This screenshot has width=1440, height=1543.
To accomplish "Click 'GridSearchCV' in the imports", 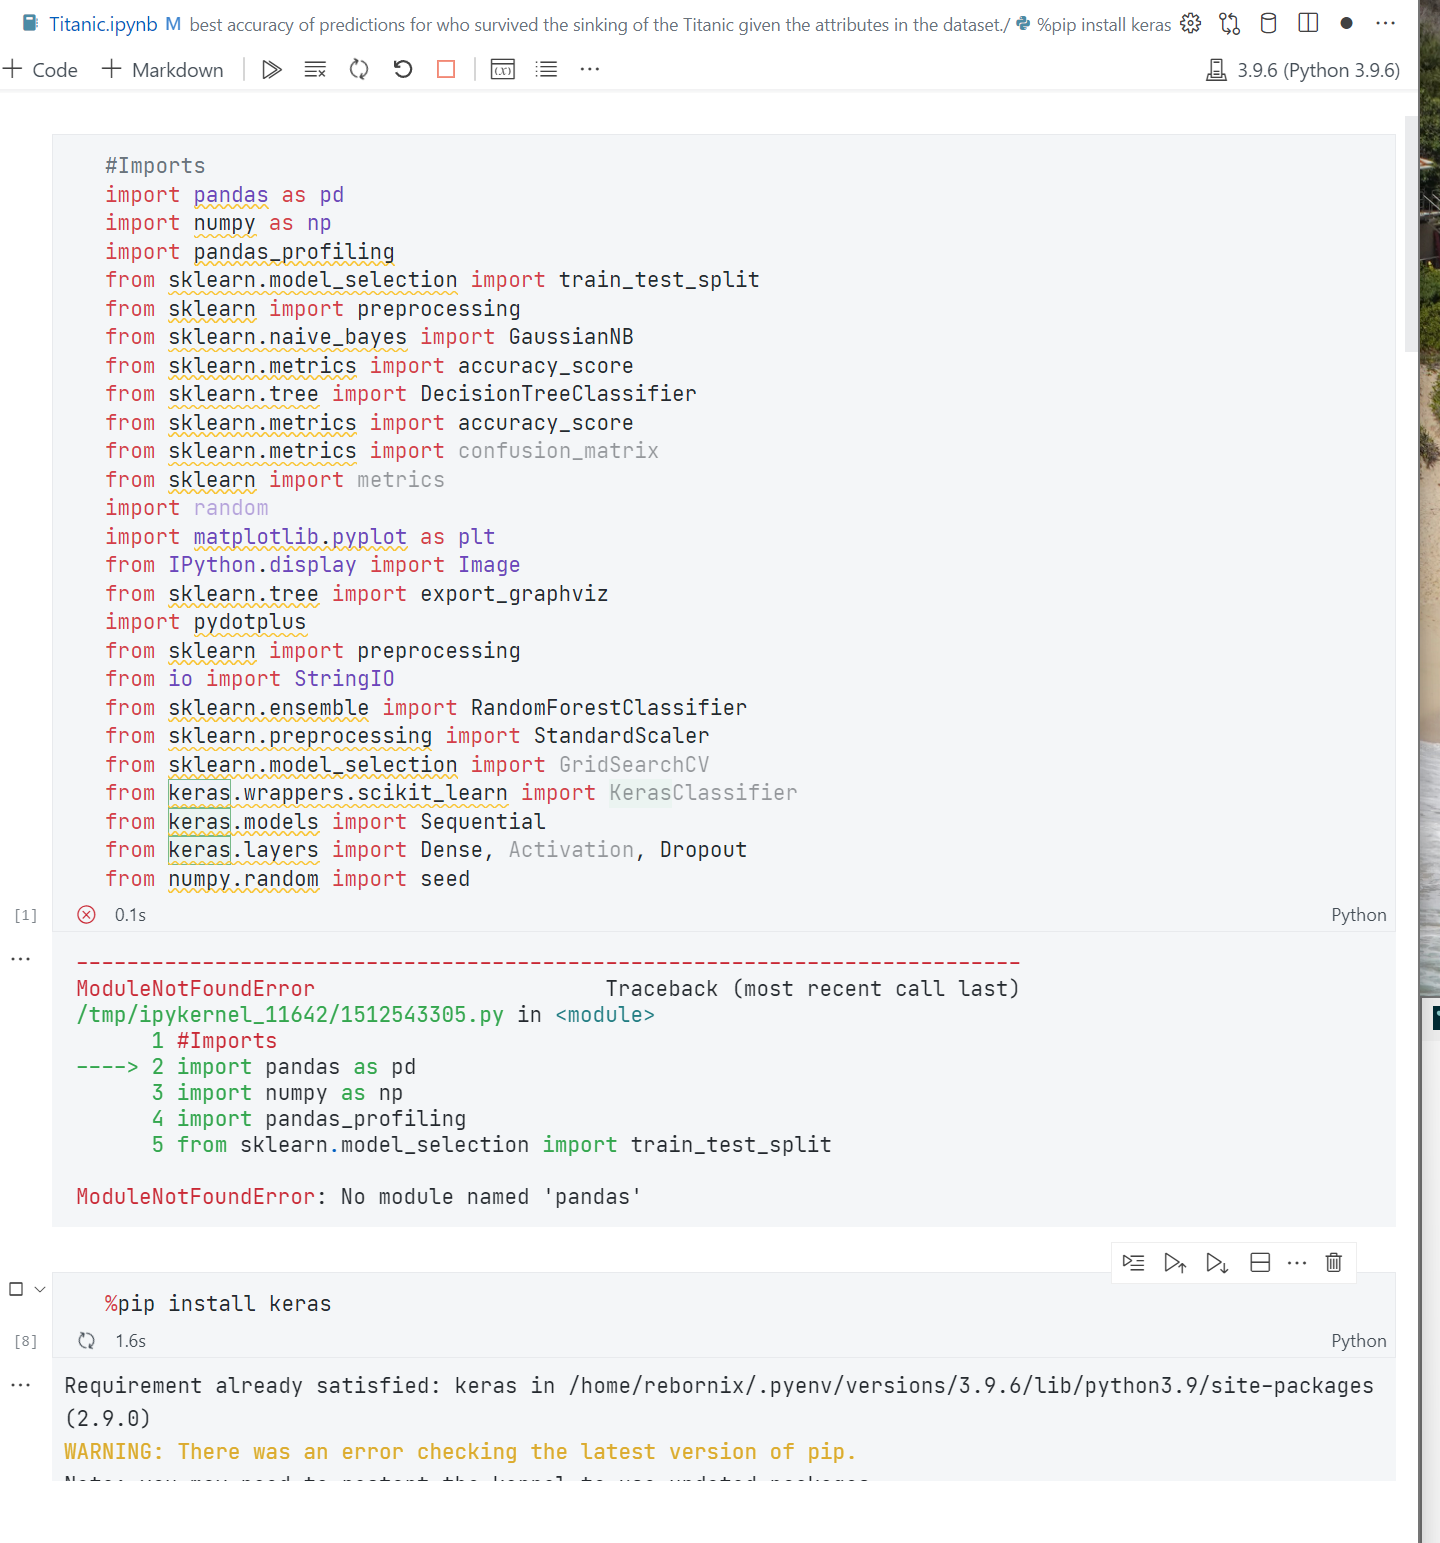I will [x=634, y=765].
